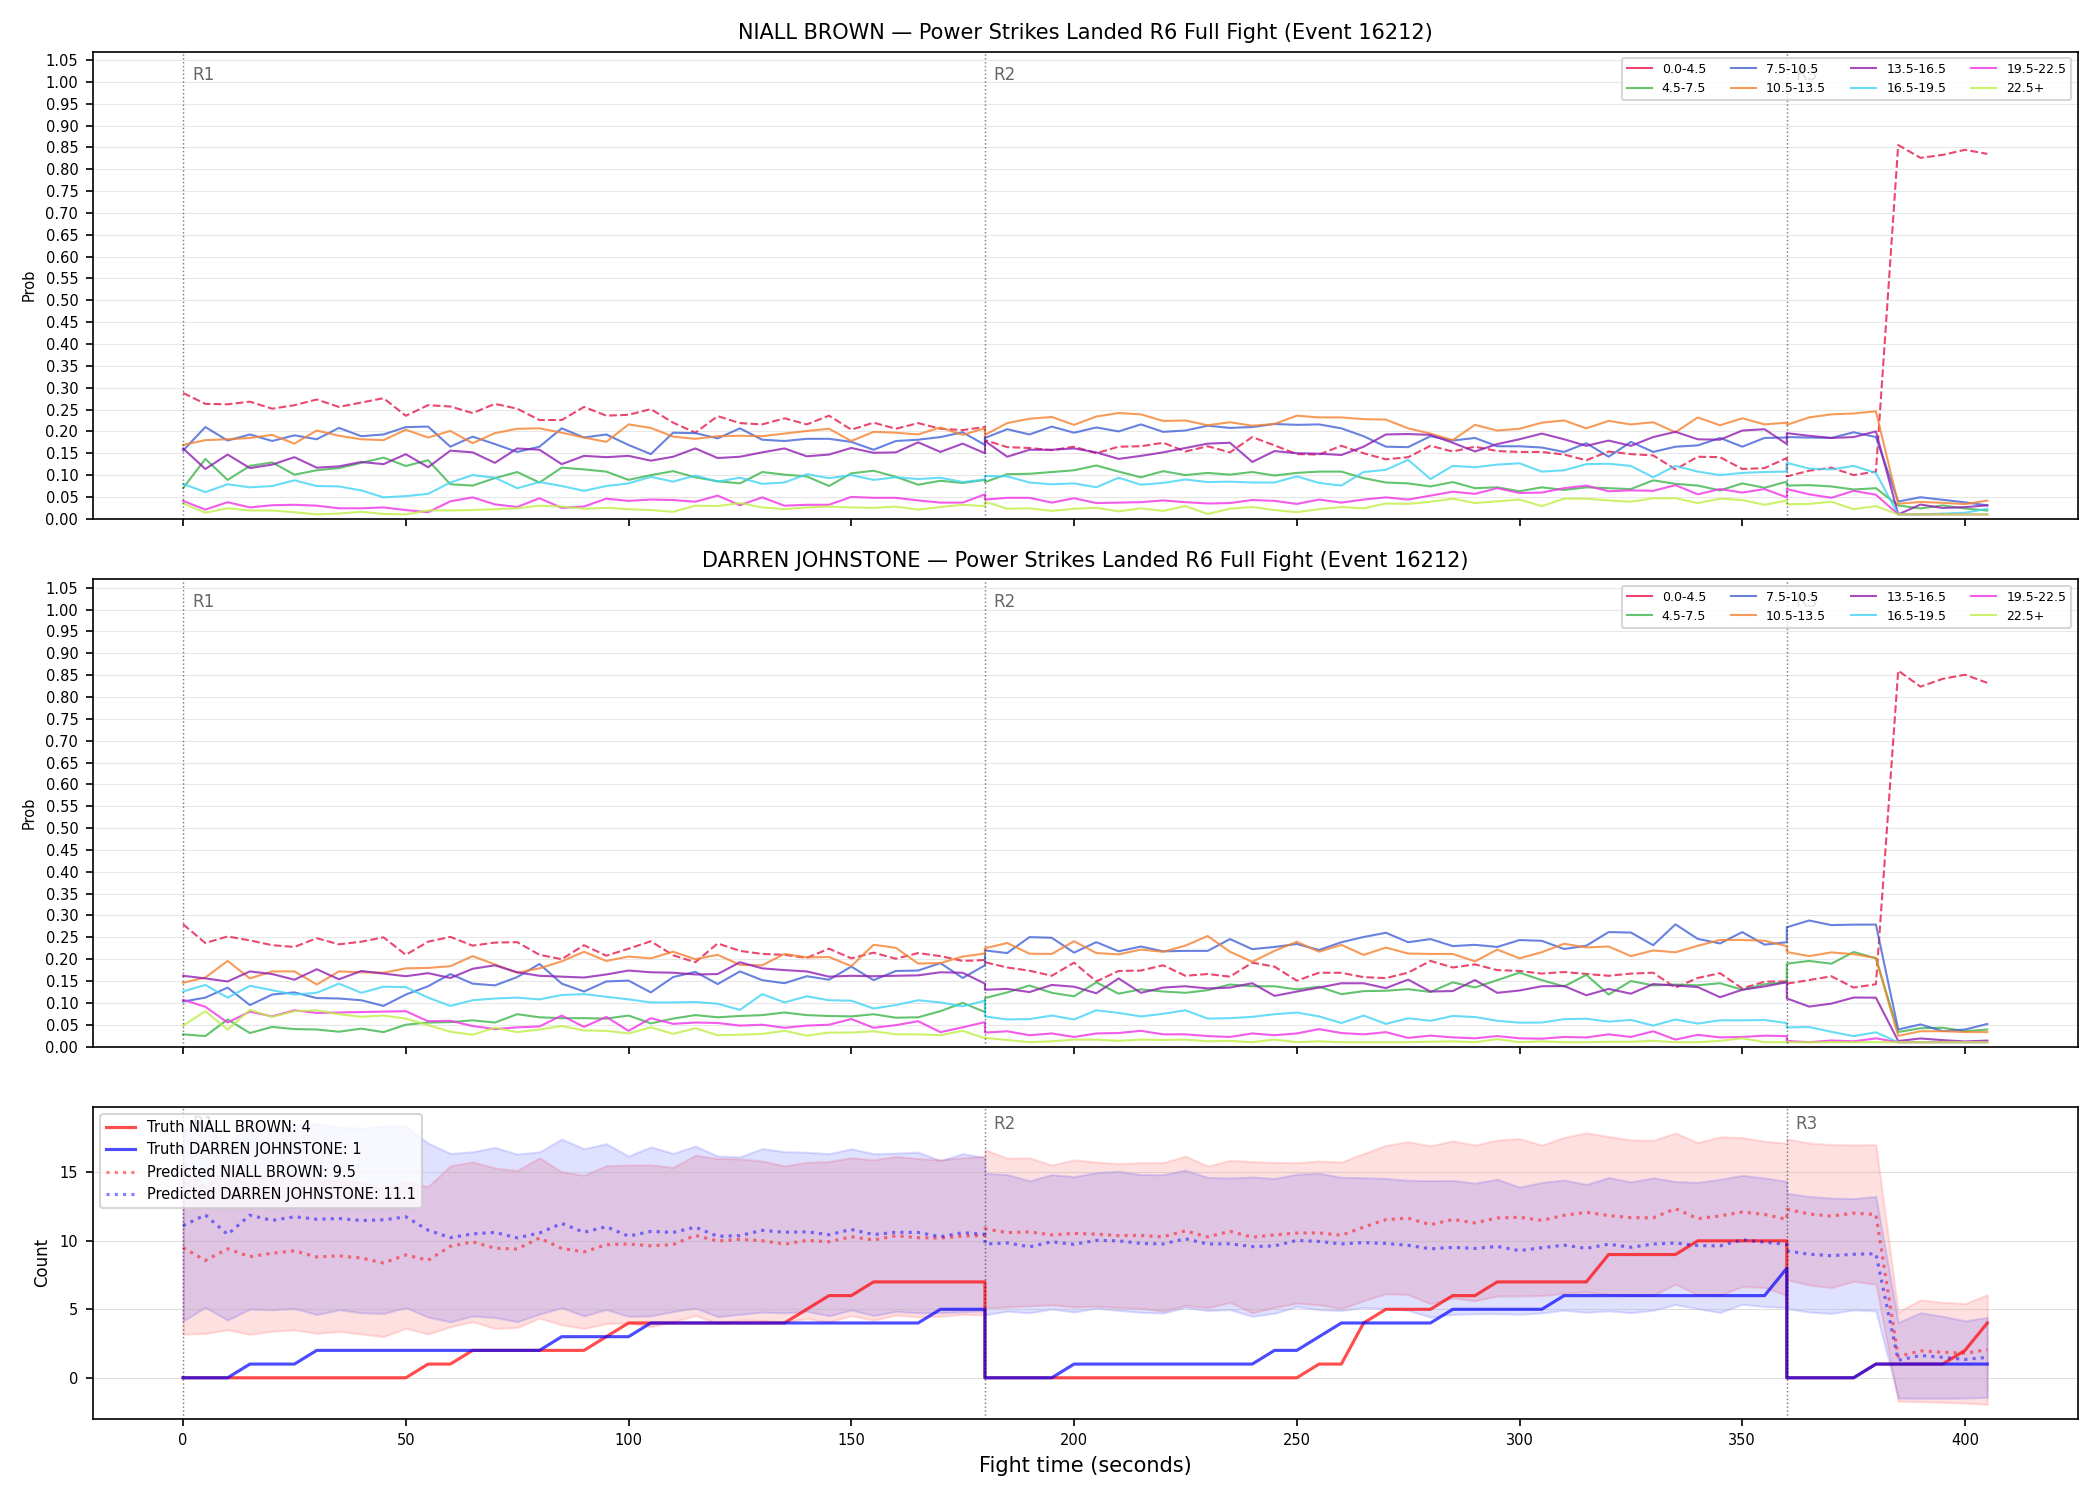This screenshot has height=1500, width=2100.
Task: Click the '1.05' tick on NIALL BROWN Prob axis
Action: (x=62, y=61)
